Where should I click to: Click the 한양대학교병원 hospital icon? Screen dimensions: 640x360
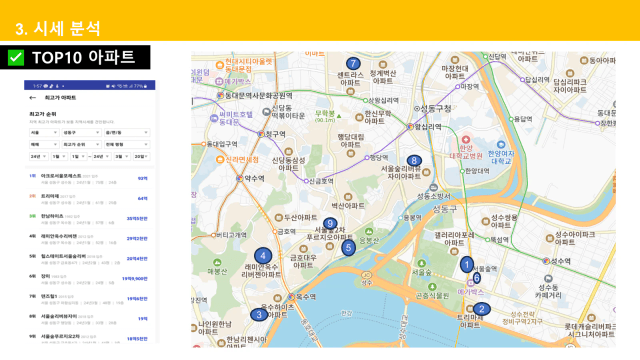click(x=466, y=140)
